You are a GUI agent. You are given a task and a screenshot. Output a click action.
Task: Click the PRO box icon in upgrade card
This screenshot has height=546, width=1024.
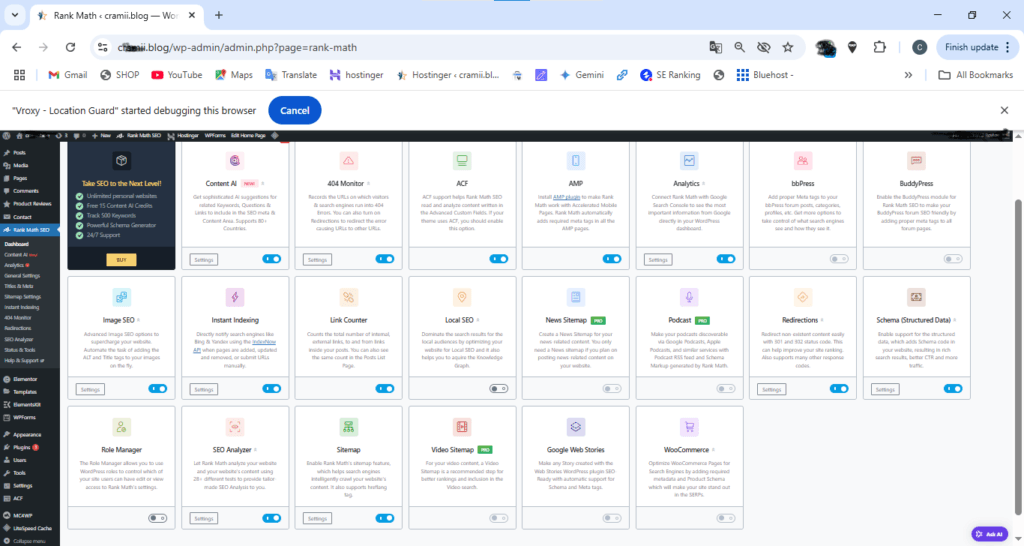tap(121, 161)
